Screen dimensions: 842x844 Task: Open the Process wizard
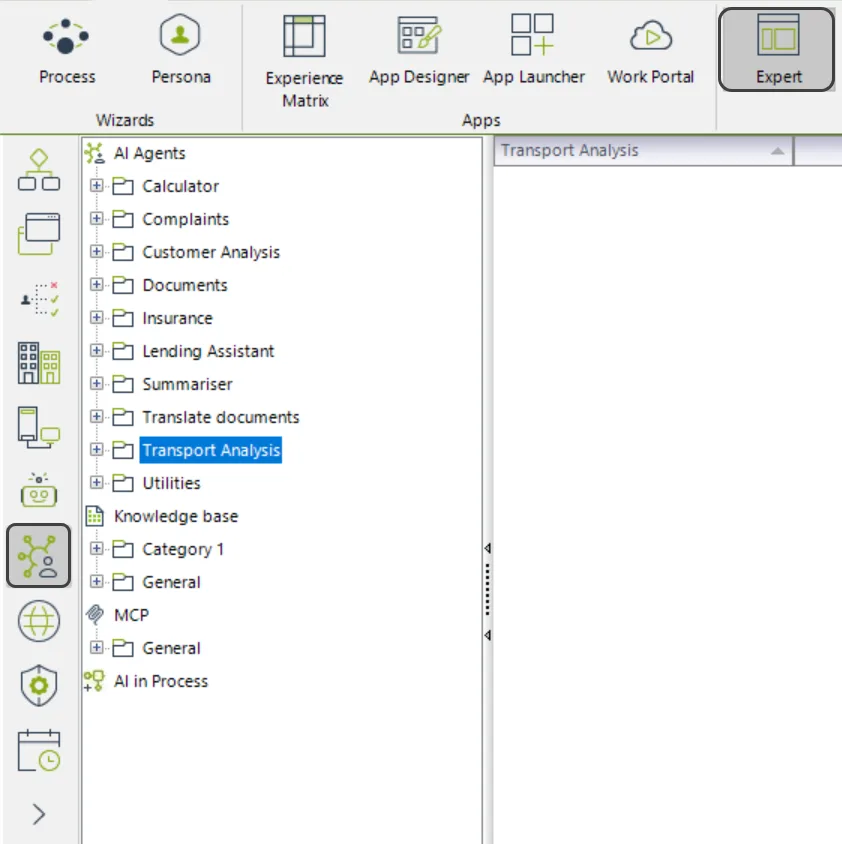tap(67, 51)
